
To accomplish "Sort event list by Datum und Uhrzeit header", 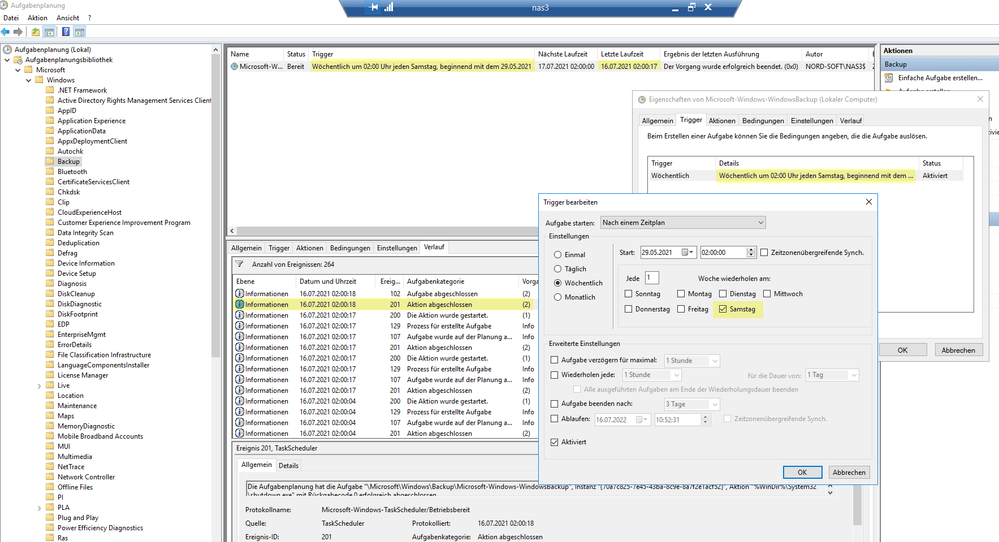I will (x=327, y=281).
